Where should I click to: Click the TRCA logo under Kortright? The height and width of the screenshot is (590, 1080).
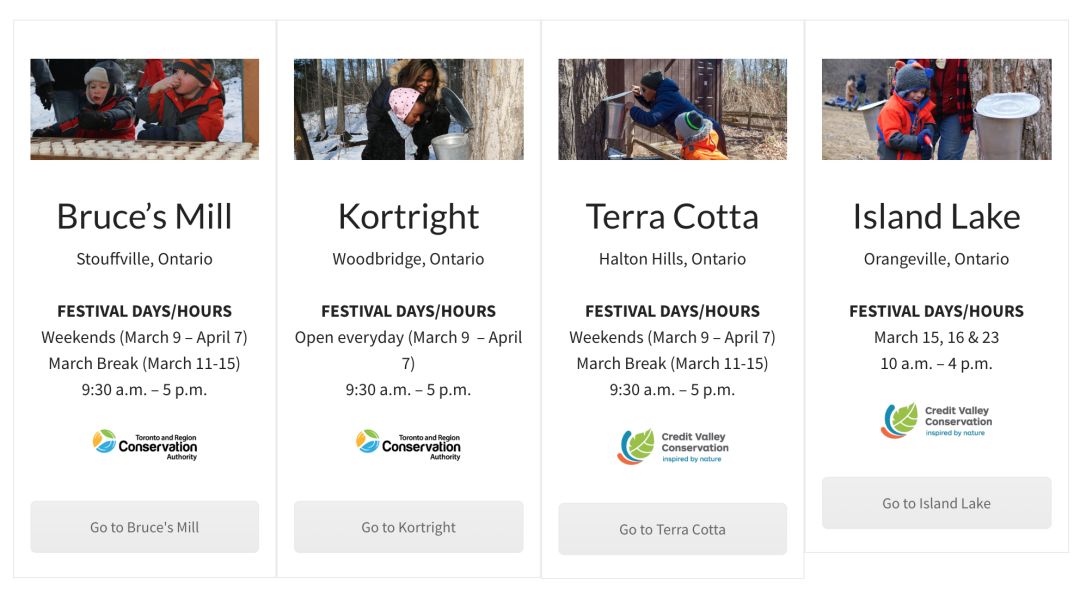pyautogui.click(x=408, y=445)
